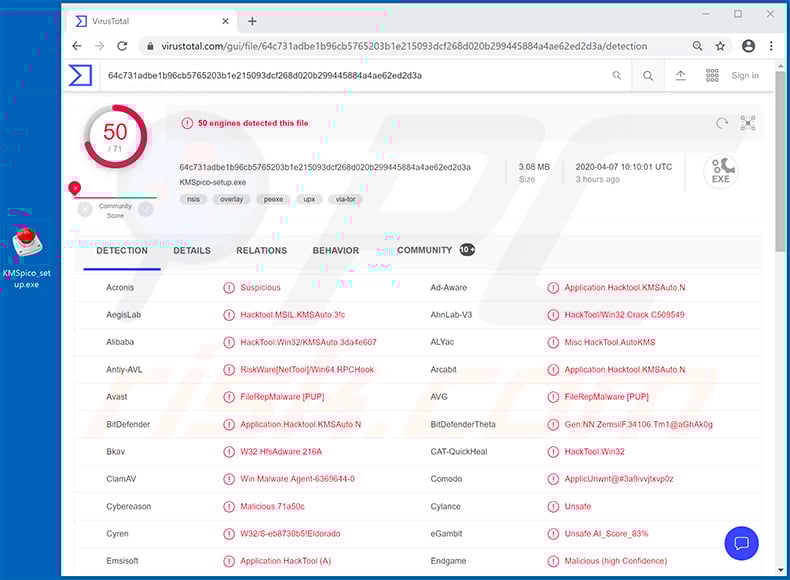Click the browser forward arrow
Screen dimensions: 790x580
coord(99,46)
